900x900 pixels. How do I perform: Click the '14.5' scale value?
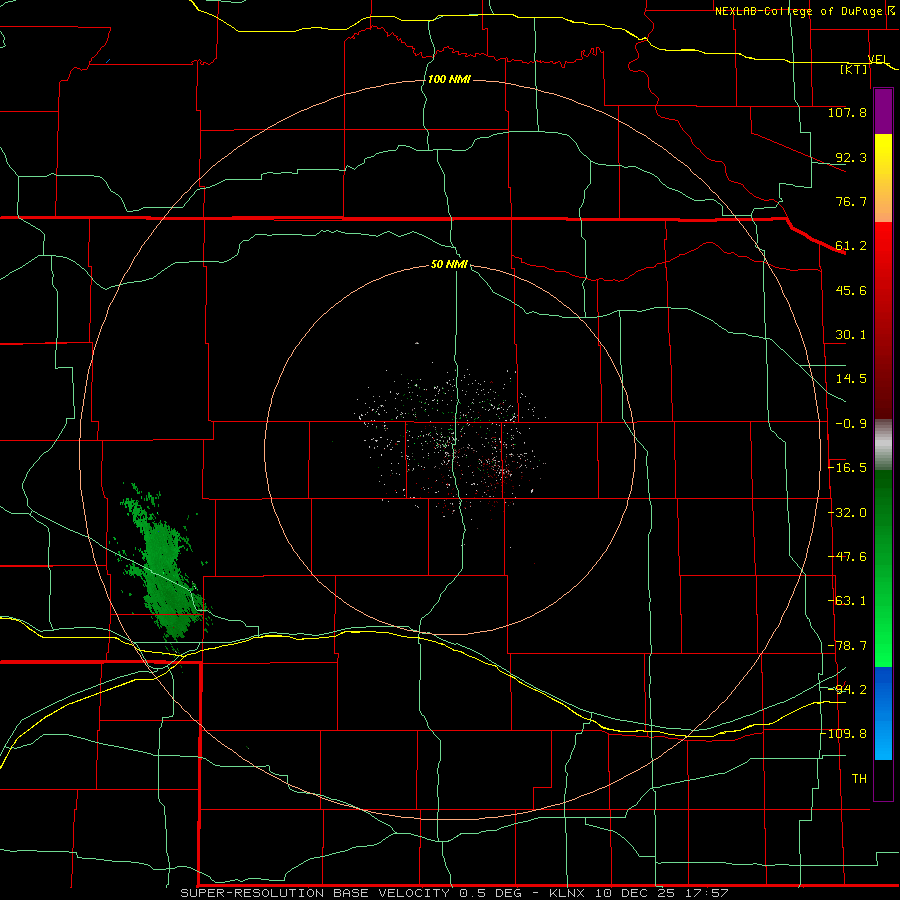pyautogui.click(x=851, y=379)
